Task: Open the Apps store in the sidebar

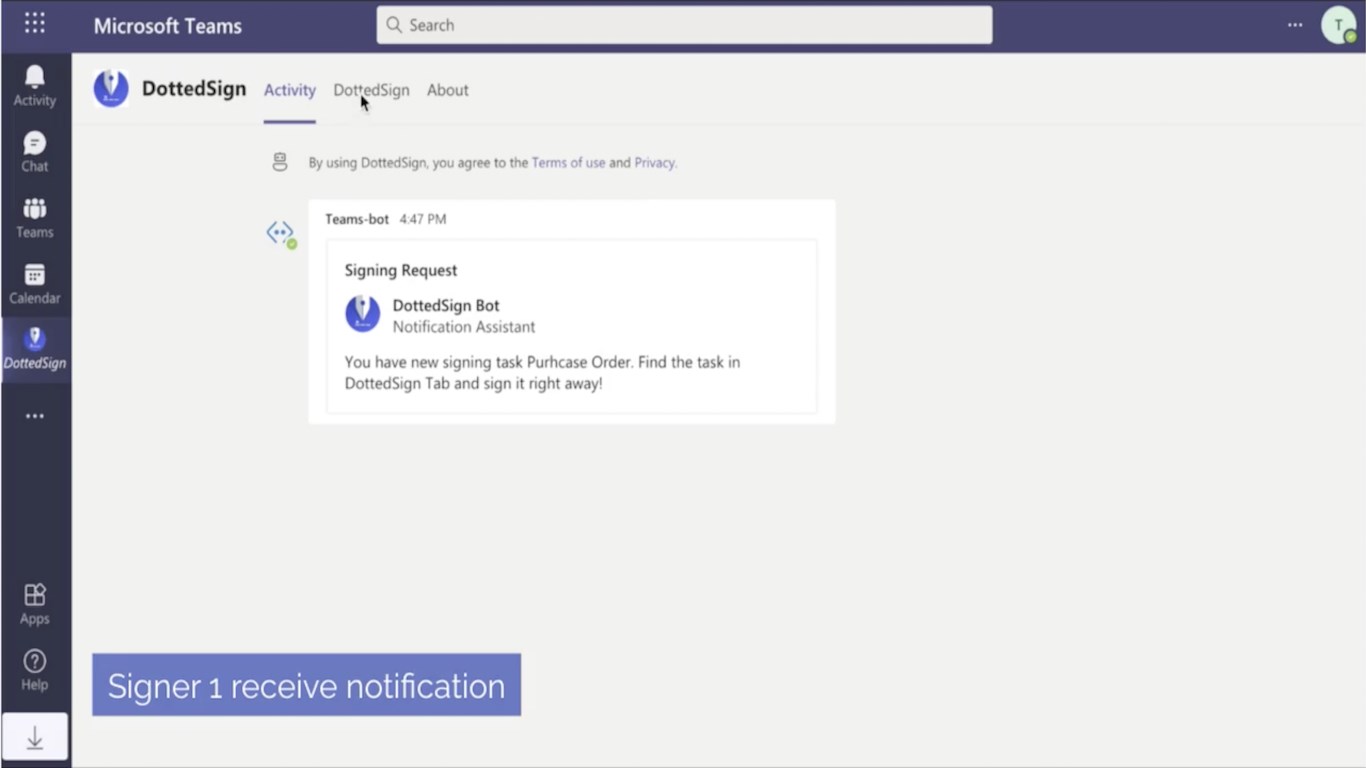Action: tap(35, 604)
